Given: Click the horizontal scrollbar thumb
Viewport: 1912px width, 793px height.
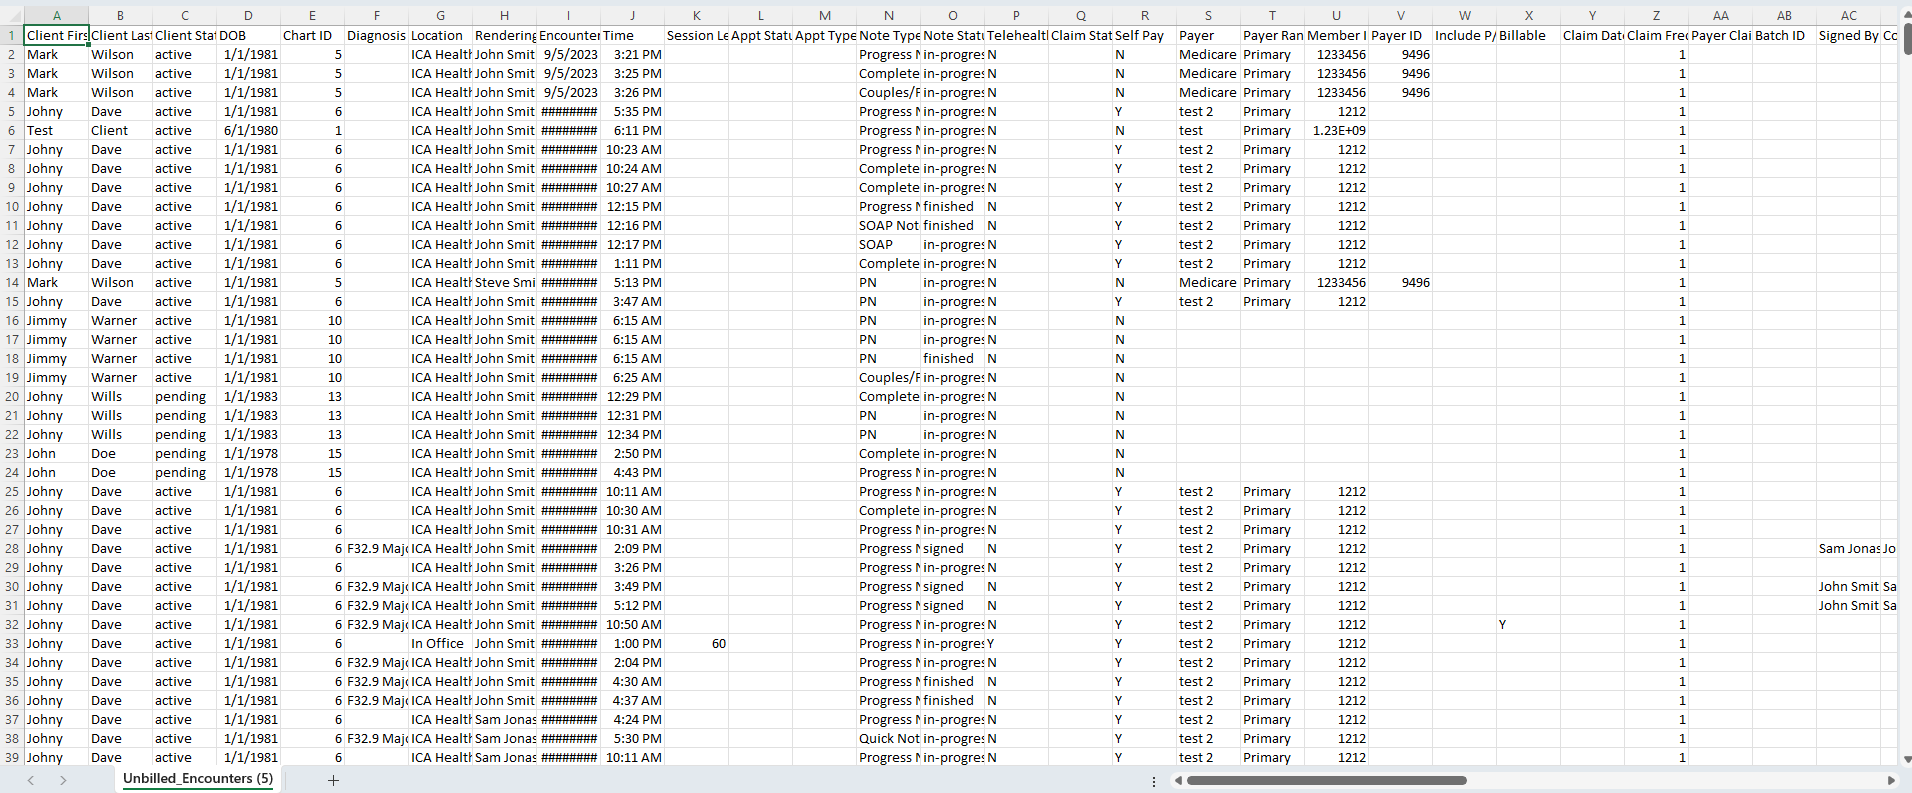Looking at the screenshot, I should [x=1325, y=780].
